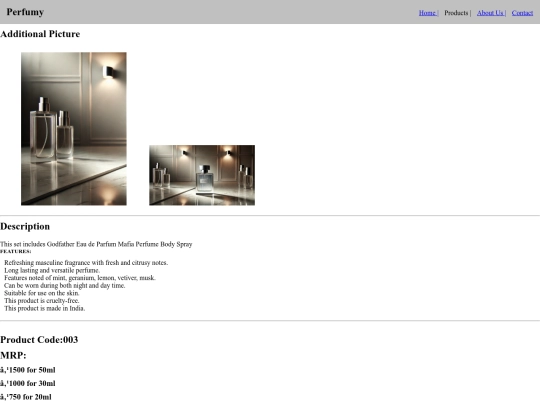
Task: View the wide perfume bottle picture
Action: (202, 175)
